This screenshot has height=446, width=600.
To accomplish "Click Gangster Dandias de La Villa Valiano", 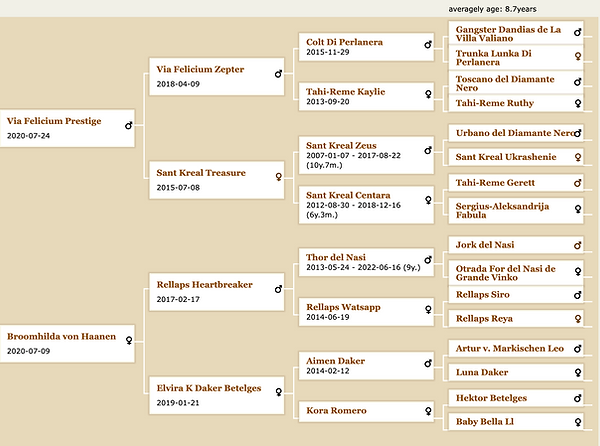I will [509, 34].
